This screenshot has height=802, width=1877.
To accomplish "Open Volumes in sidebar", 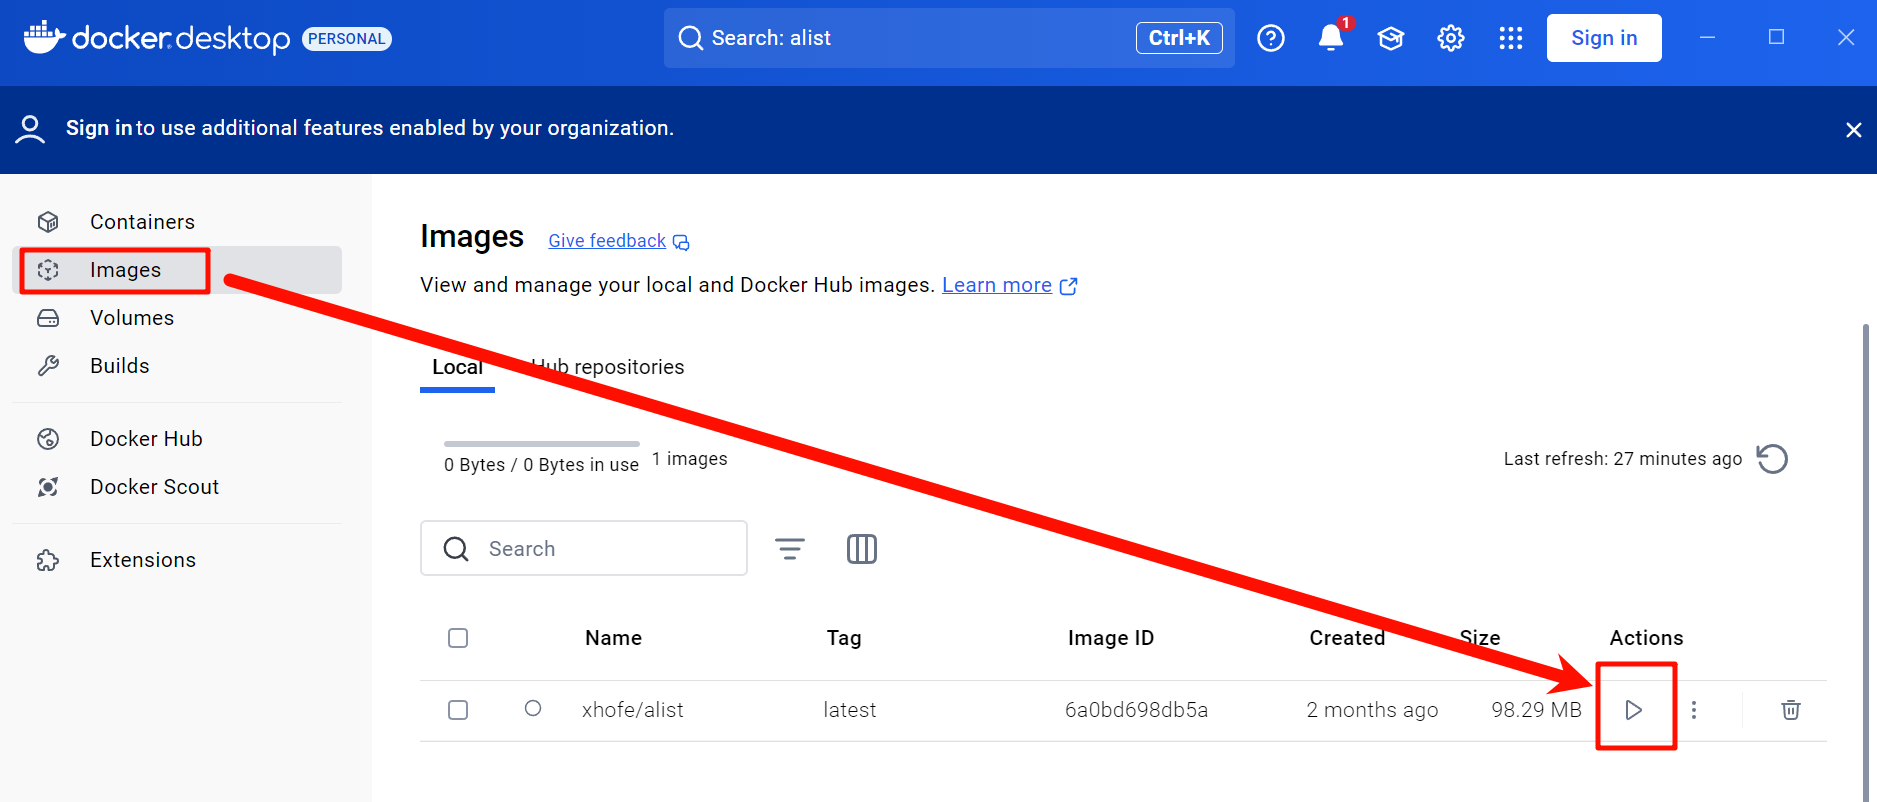I will [x=177, y=318].
